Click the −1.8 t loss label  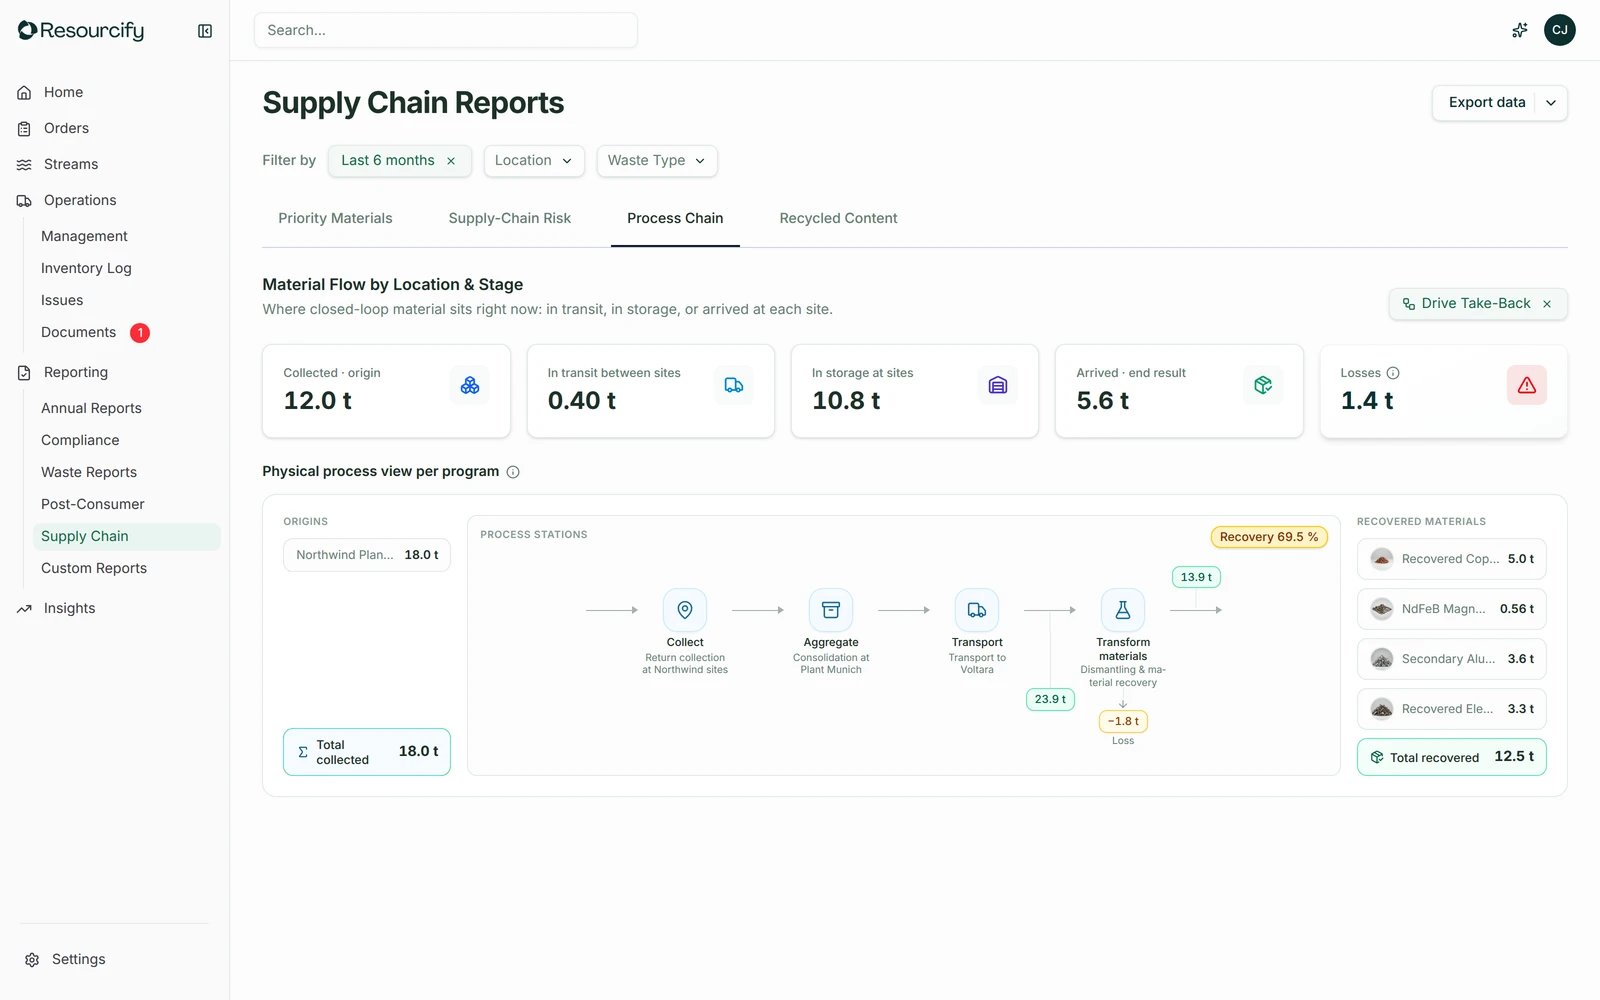coord(1123,721)
